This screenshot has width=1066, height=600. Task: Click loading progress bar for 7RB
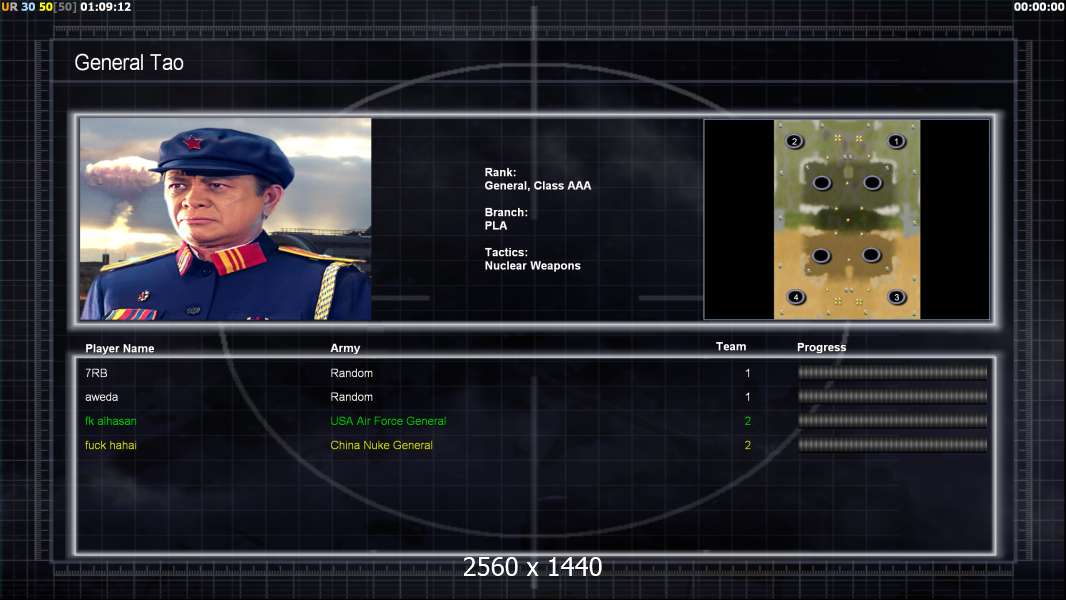point(893,372)
